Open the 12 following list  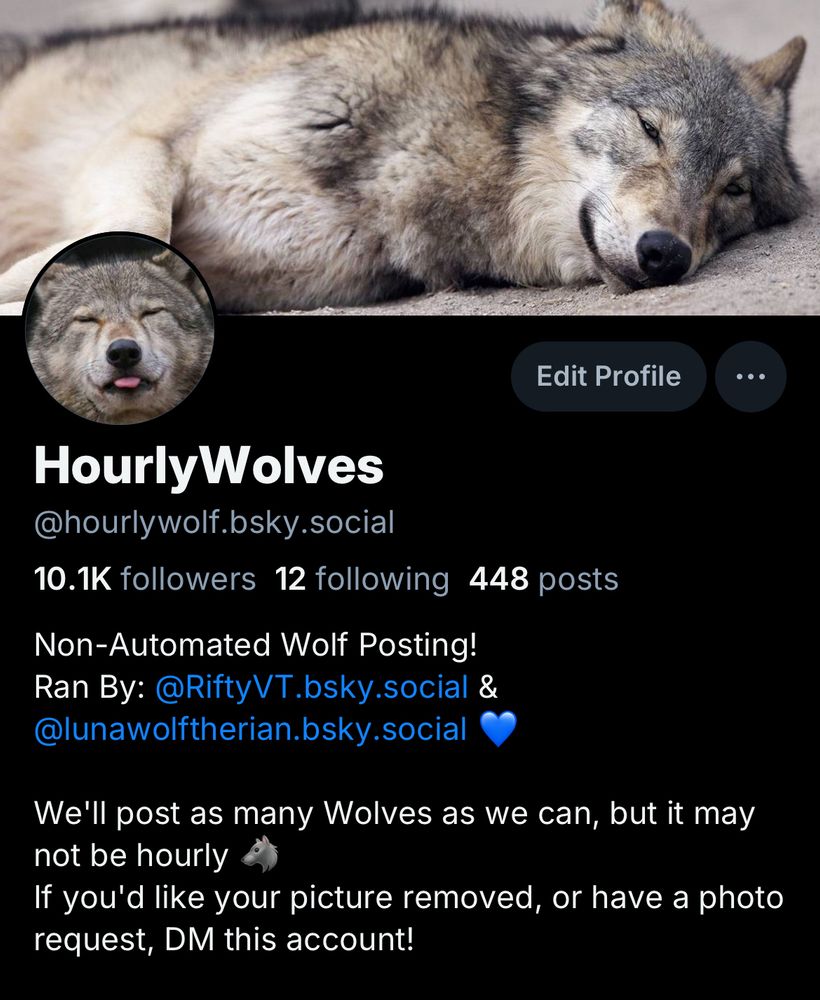point(362,579)
